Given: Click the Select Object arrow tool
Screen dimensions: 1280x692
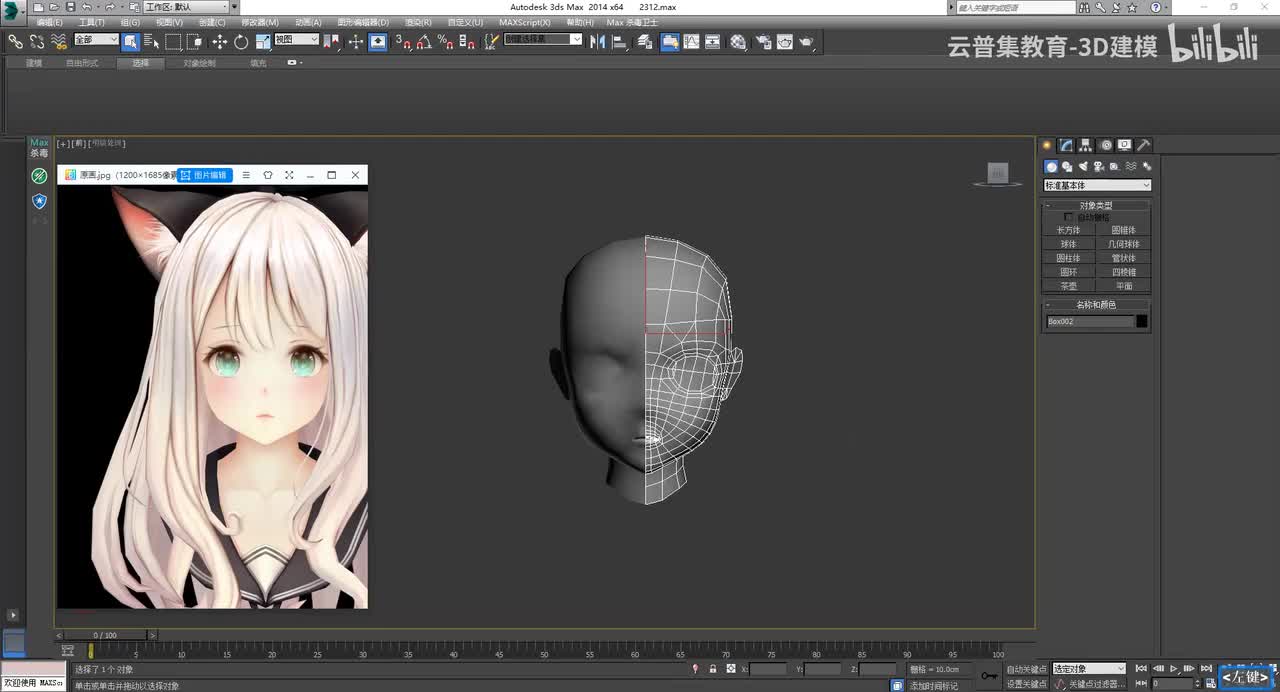Looking at the screenshot, I should click(x=130, y=42).
